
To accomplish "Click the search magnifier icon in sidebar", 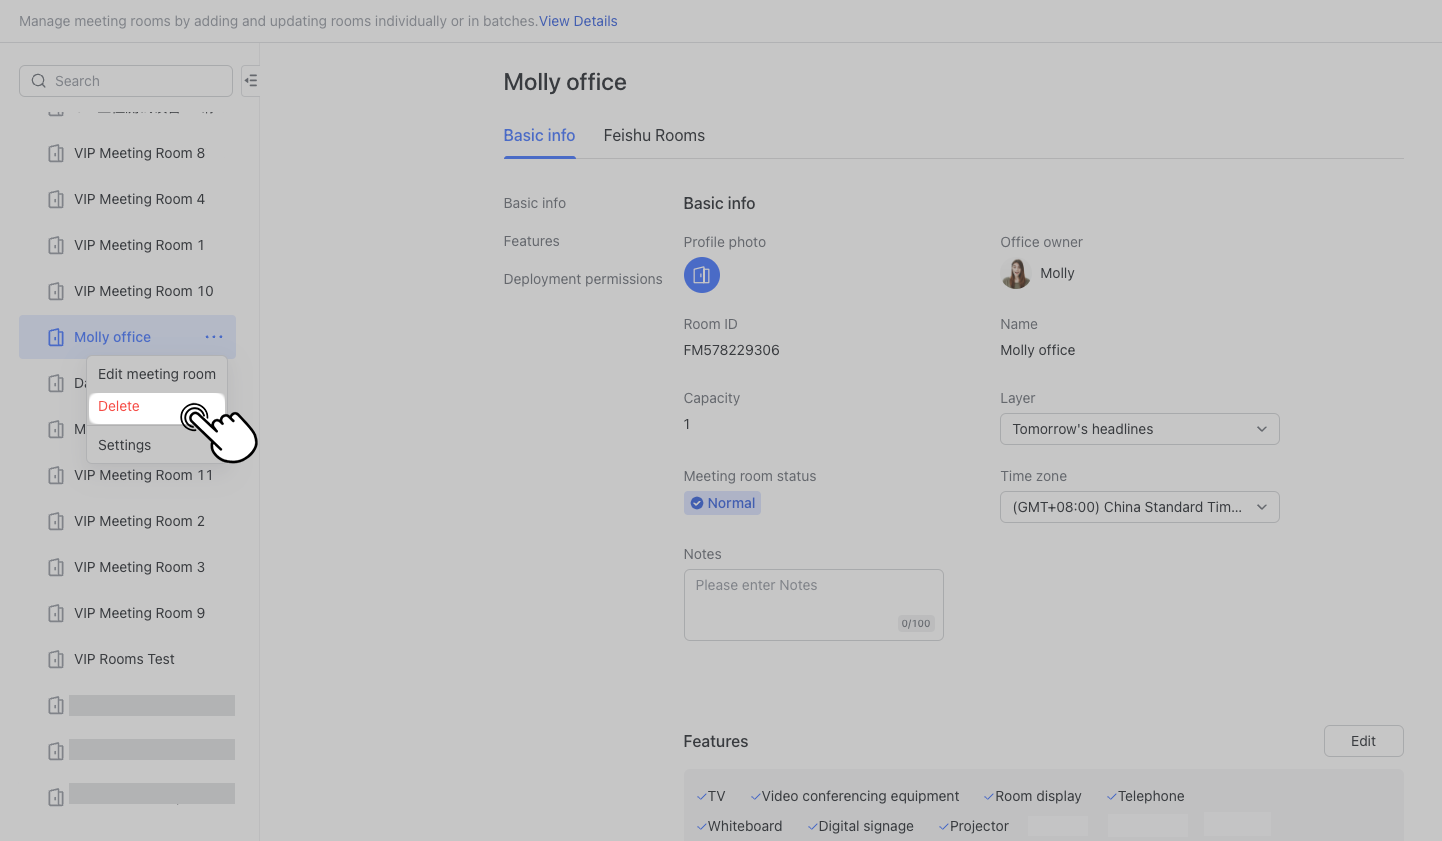I will [38, 80].
